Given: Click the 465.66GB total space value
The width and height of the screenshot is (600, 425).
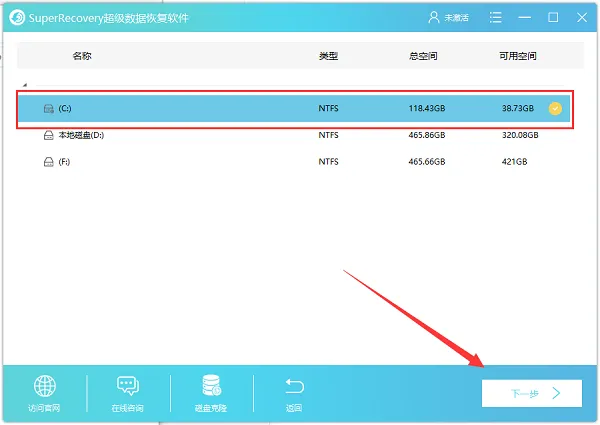Looking at the screenshot, I should click(x=427, y=161).
